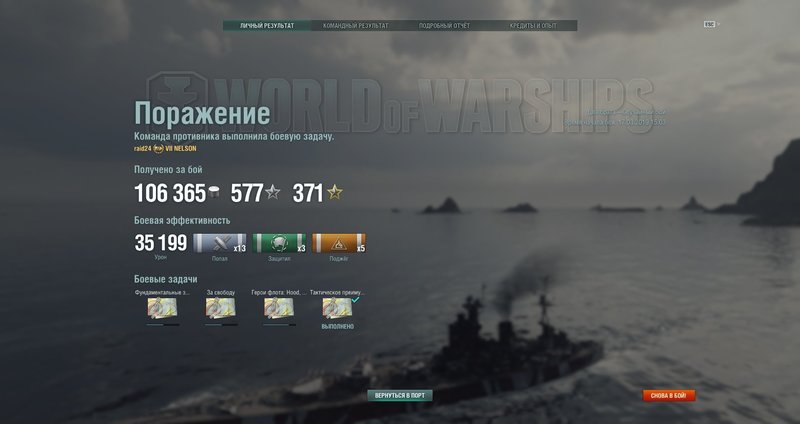Open the 'Подробный отчёт' tab

(x=444, y=26)
